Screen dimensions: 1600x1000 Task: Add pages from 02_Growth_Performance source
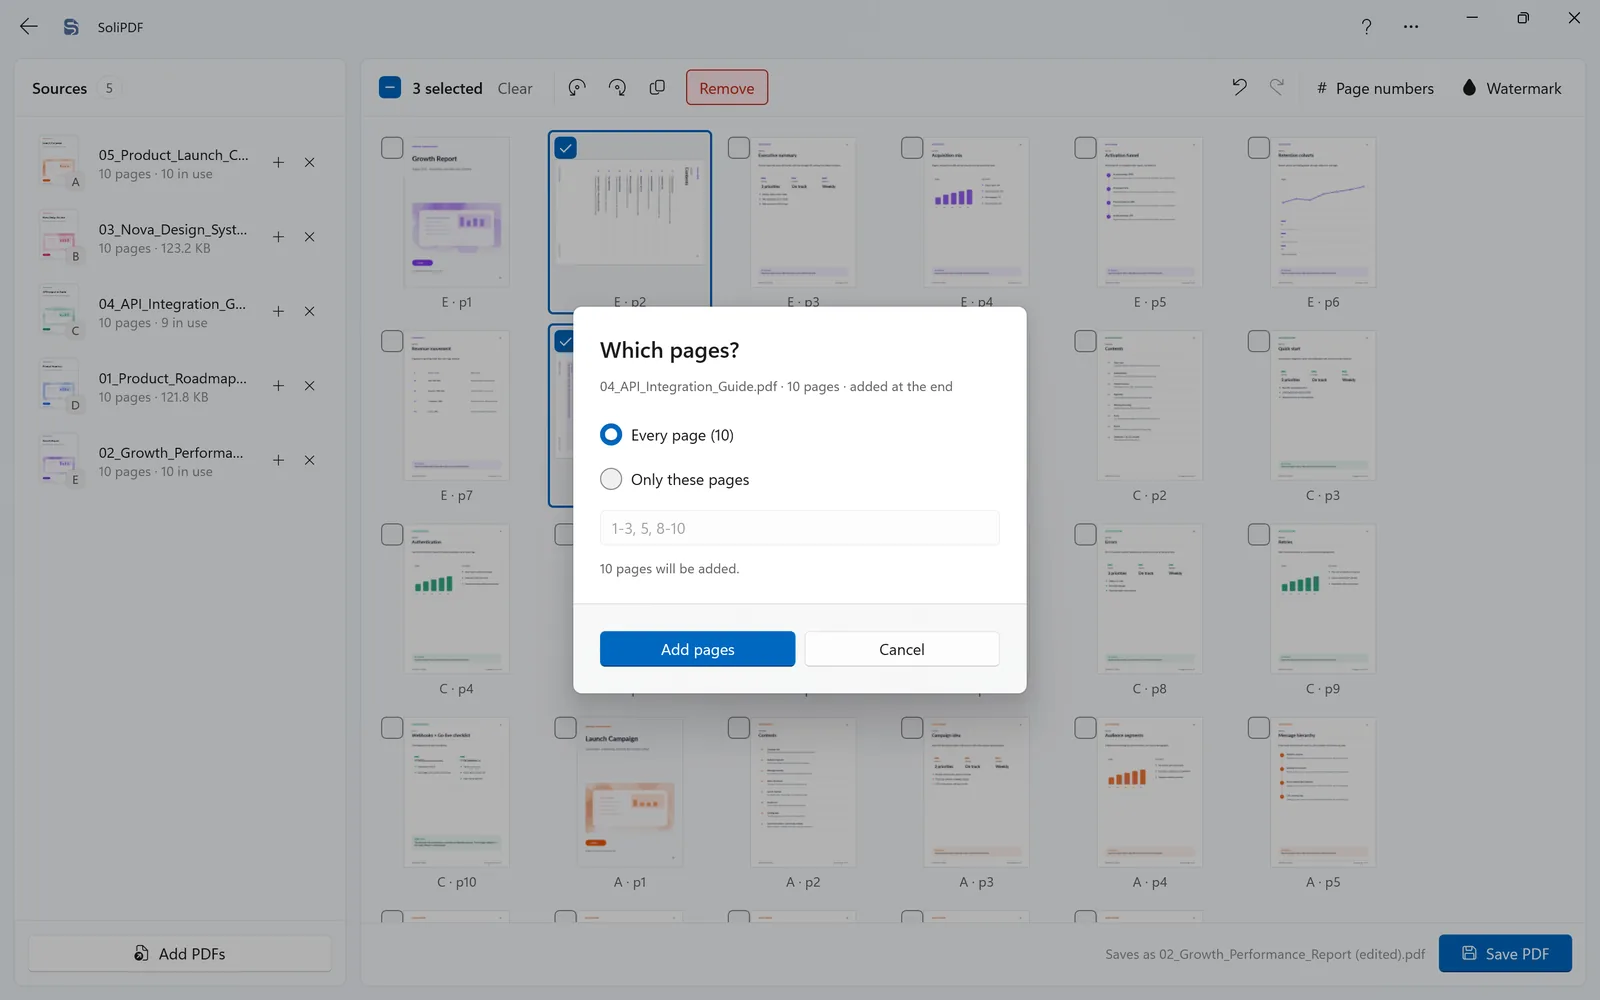(278, 460)
